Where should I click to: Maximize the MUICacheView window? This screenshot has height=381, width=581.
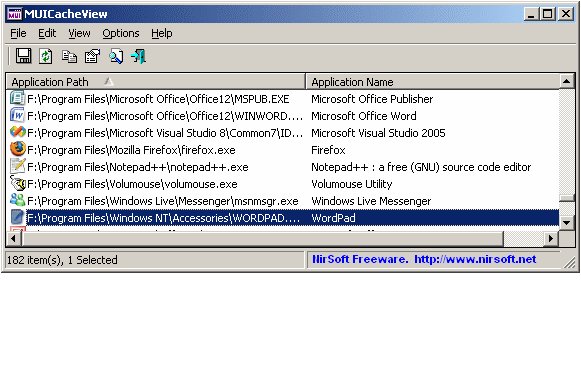click(547, 14)
